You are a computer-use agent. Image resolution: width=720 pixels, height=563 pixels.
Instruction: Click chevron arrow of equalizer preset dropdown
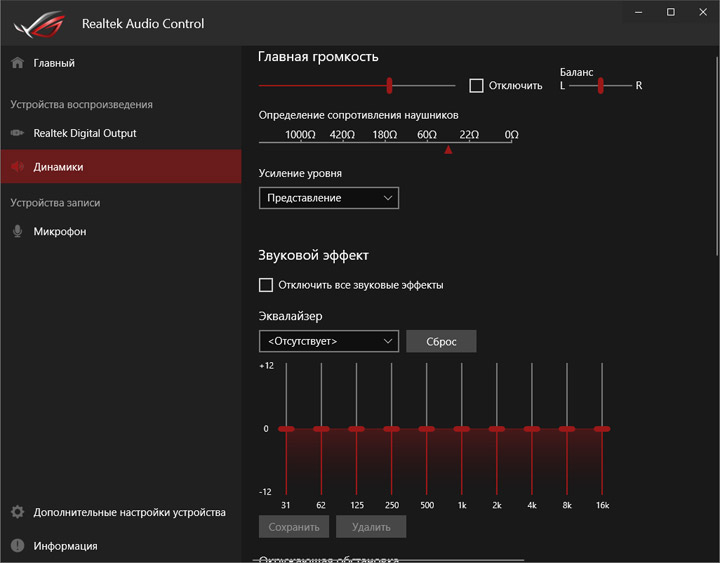click(388, 341)
